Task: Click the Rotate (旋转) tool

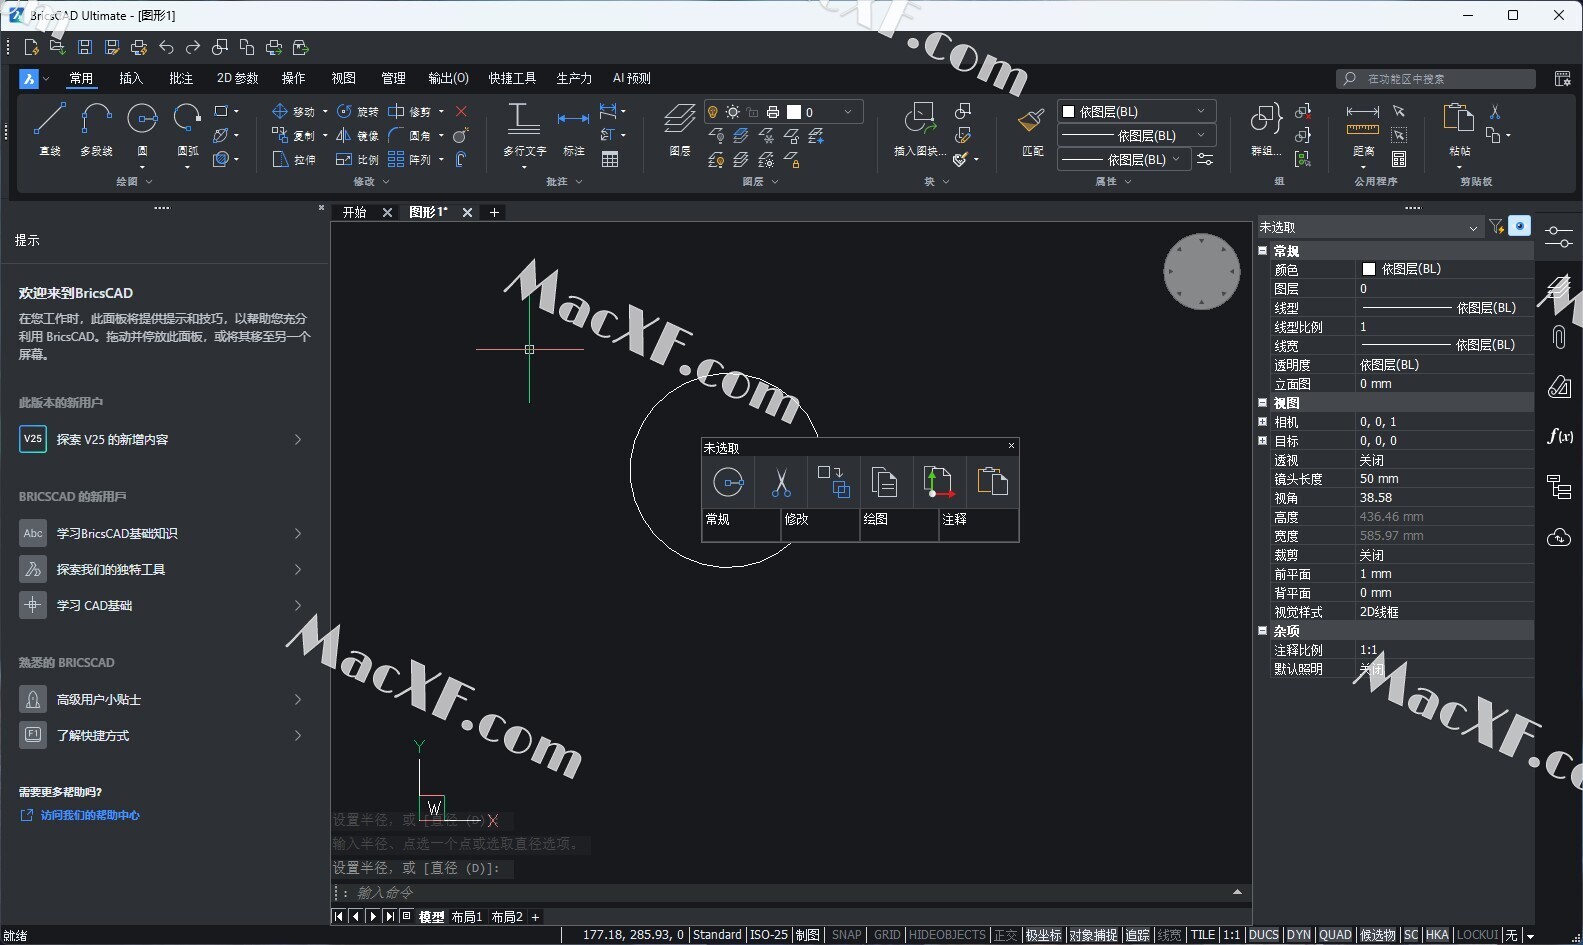Action: point(358,112)
